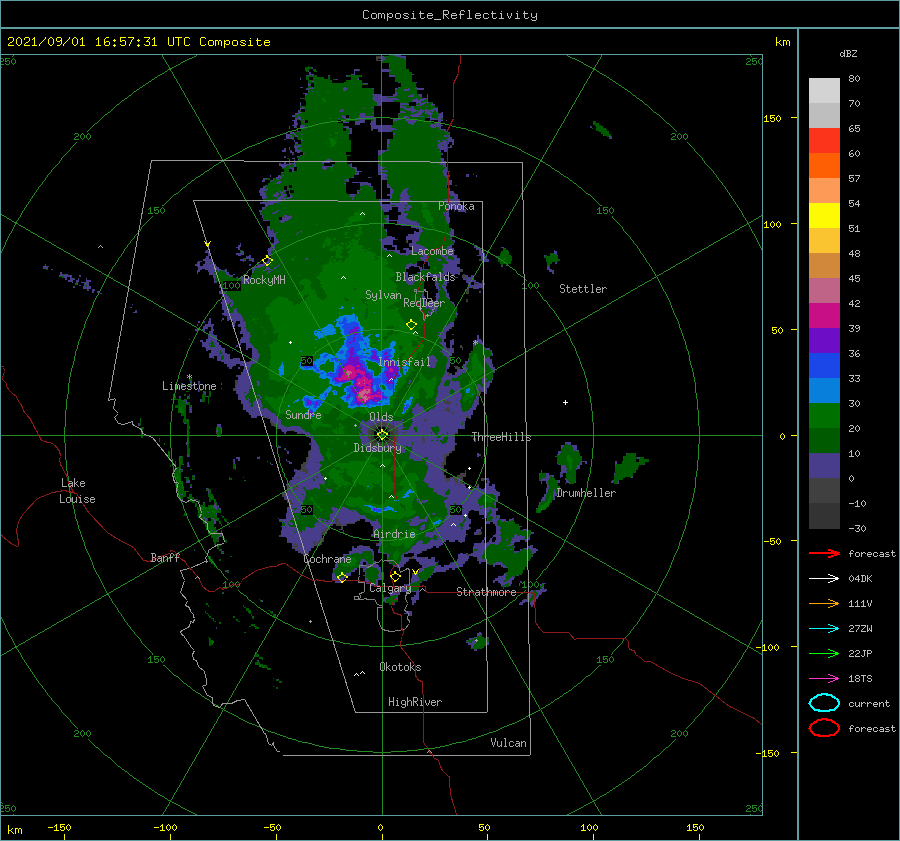
Task: Click the Vulcan label
Action: 508,743
